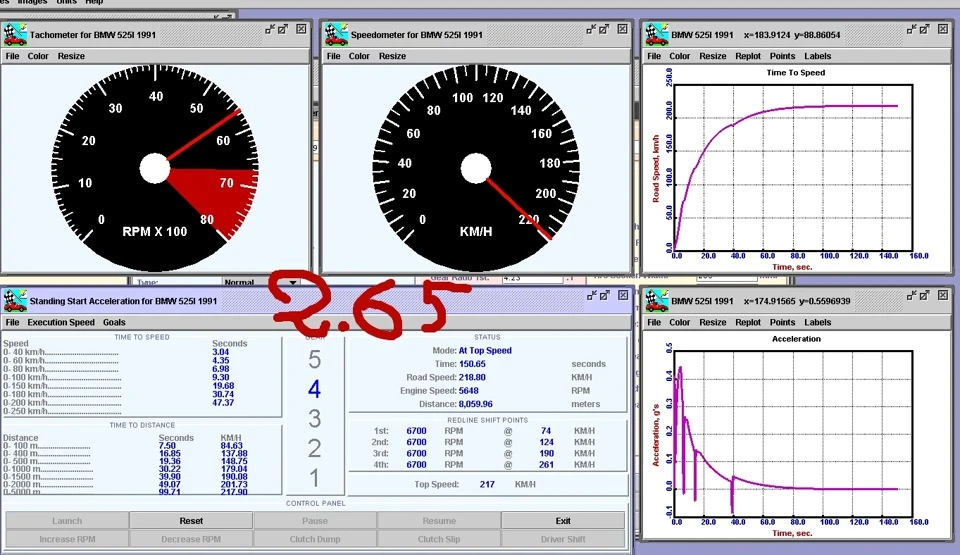The image size is (960, 555).
Task: Open Labels menu in Acceleration graph window
Action: [x=817, y=322]
